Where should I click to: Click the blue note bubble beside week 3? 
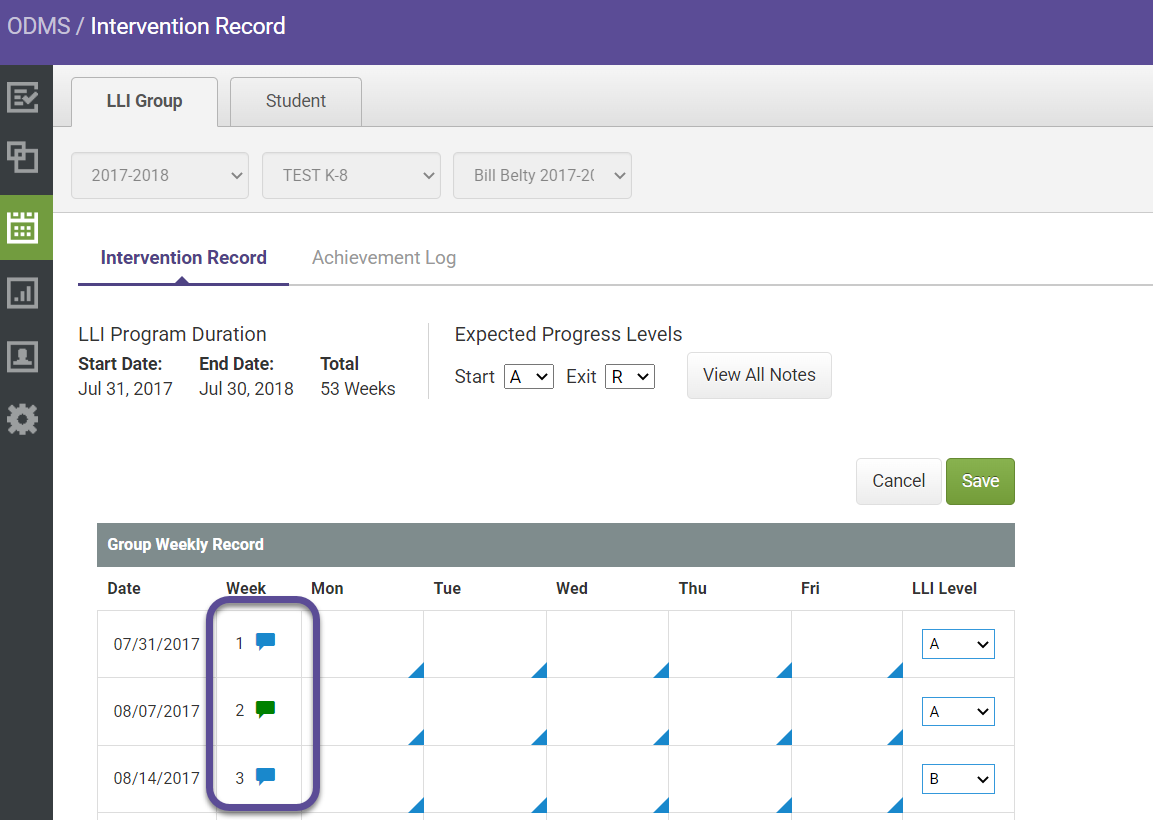coord(263,777)
